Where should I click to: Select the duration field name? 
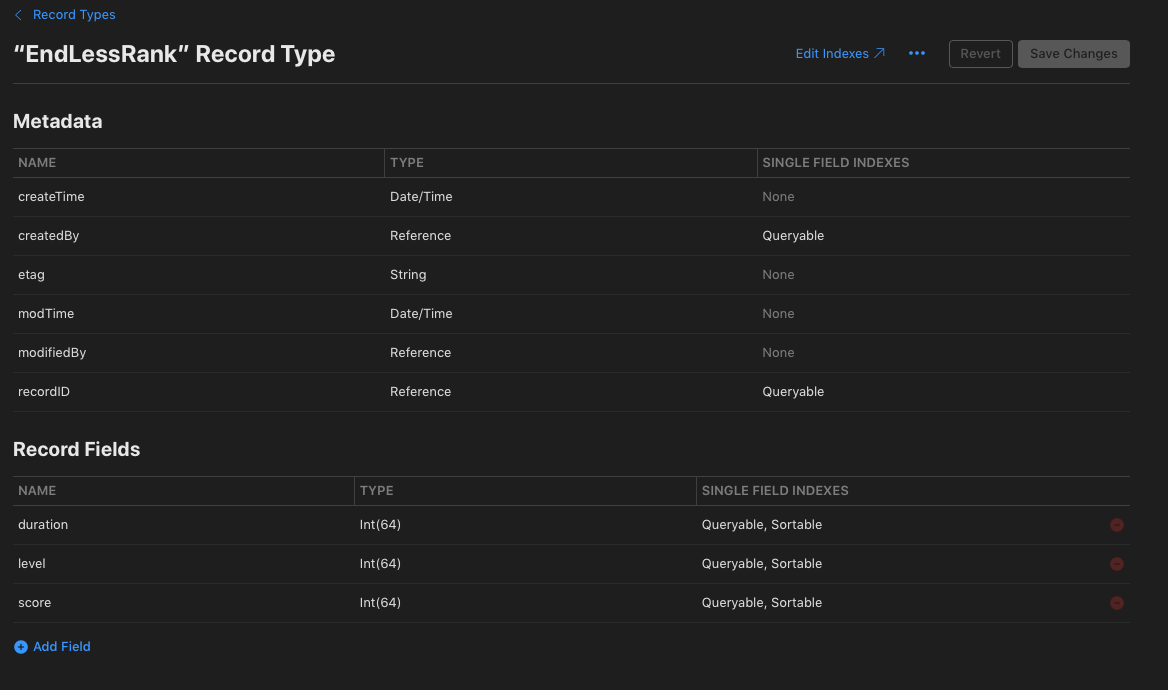(43, 525)
